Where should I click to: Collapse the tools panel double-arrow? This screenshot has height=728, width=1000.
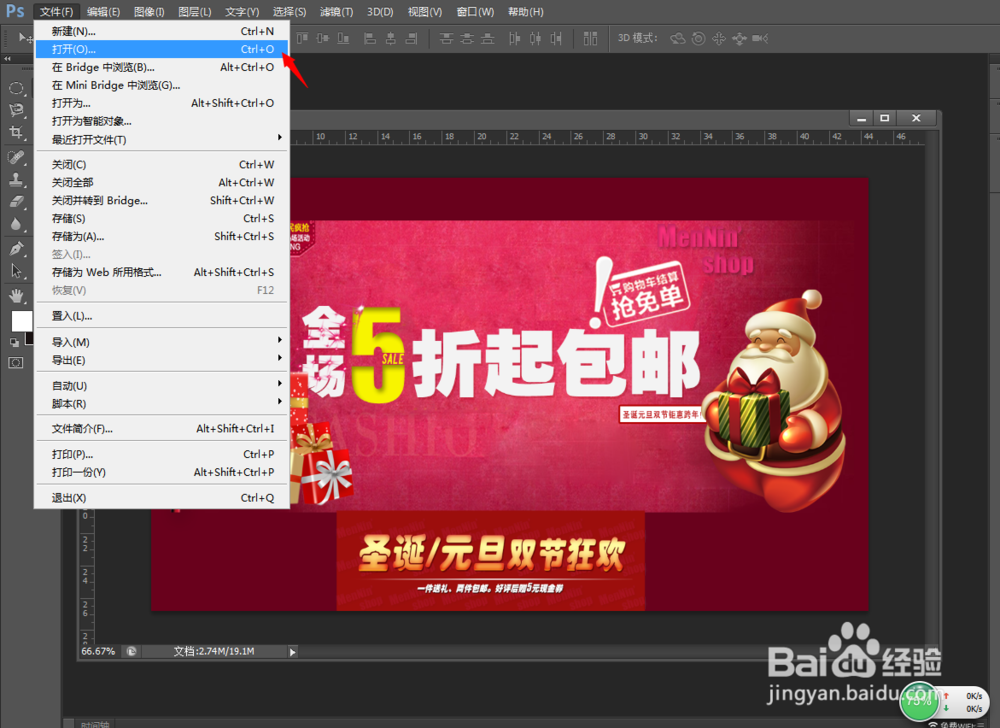pyautogui.click(x=8, y=59)
